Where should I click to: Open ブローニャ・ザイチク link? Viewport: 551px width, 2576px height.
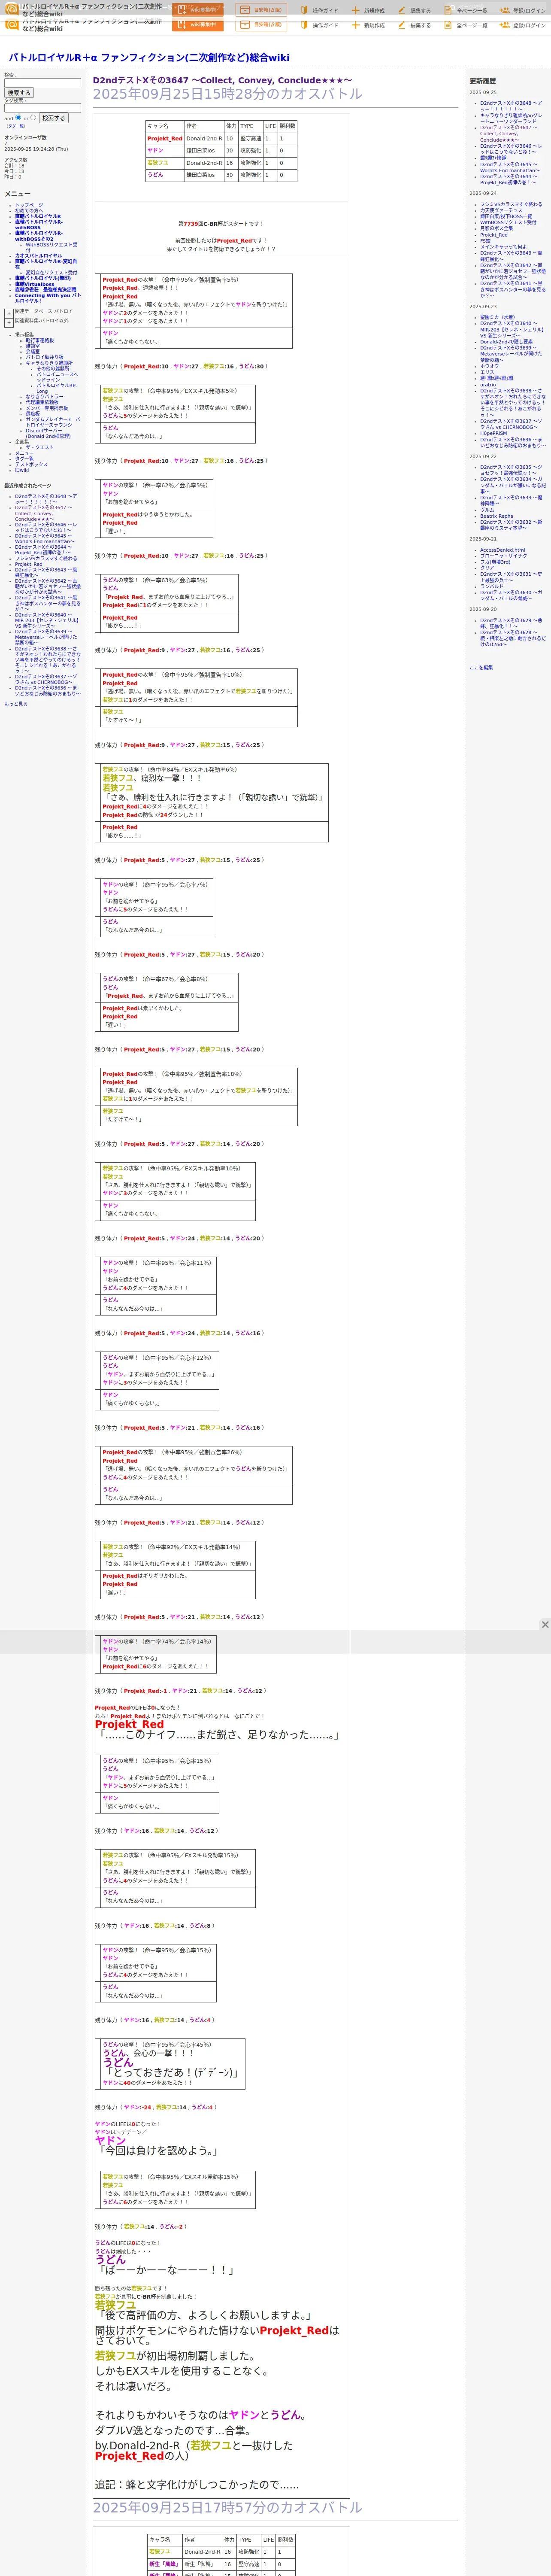coord(504,556)
